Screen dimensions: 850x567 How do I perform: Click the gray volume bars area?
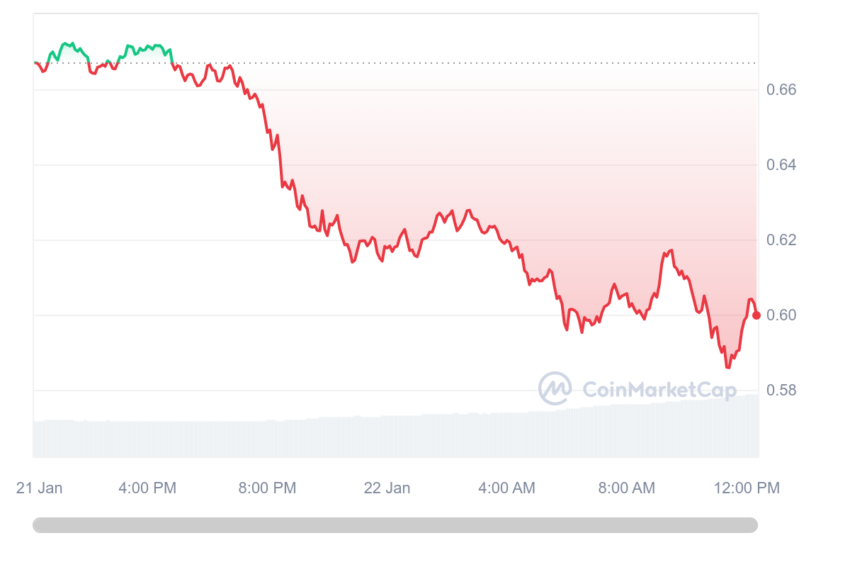(x=396, y=434)
